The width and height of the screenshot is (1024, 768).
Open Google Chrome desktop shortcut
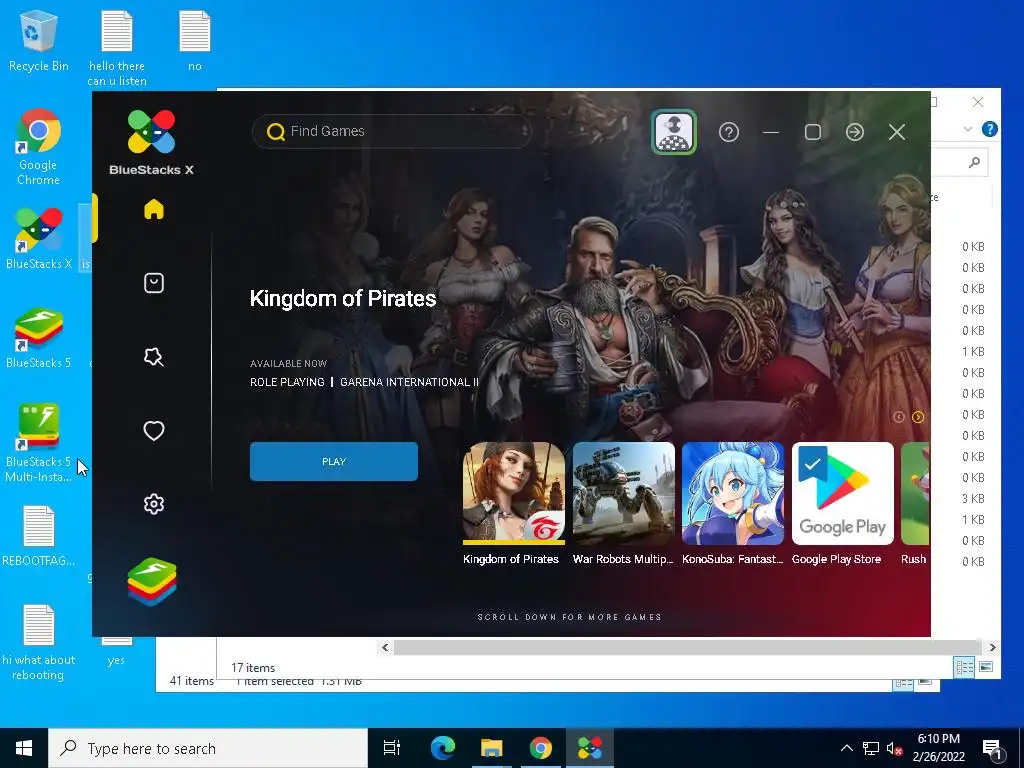pyautogui.click(x=38, y=148)
